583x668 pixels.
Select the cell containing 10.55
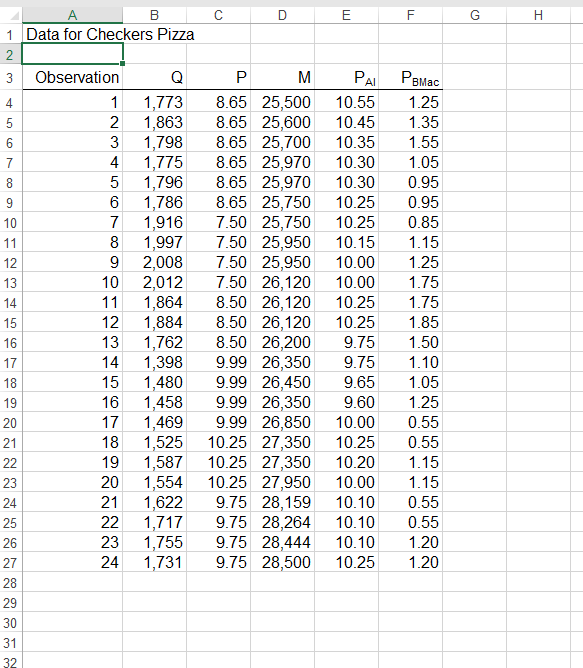tap(346, 102)
